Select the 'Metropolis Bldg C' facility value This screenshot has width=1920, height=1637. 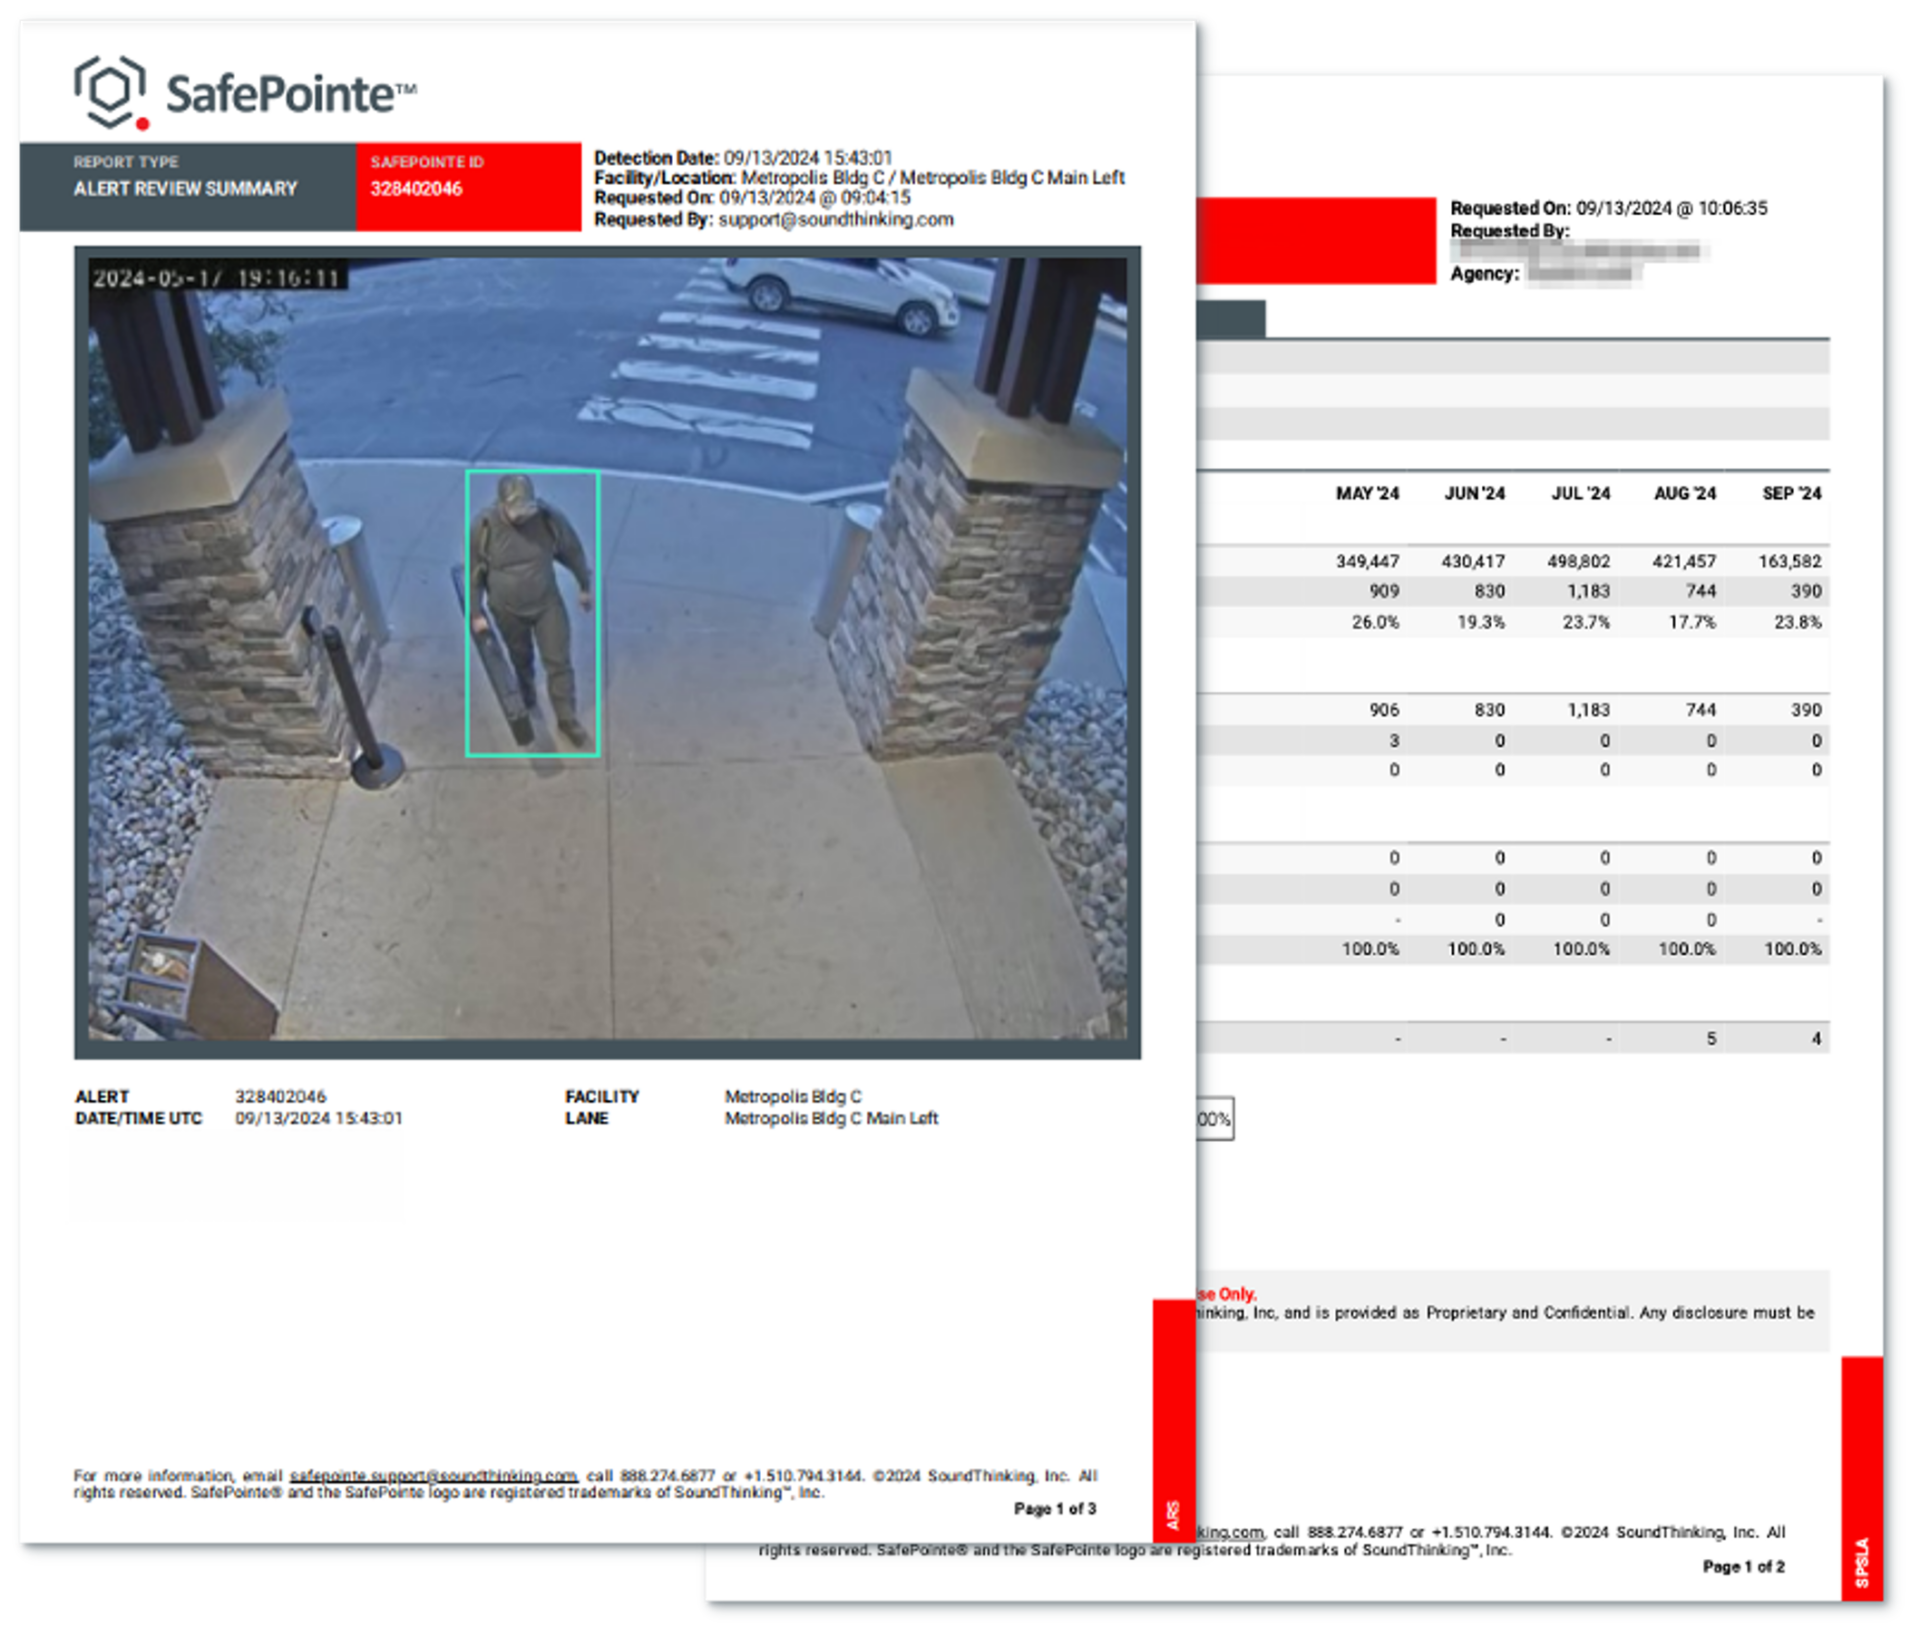coord(793,1097)
